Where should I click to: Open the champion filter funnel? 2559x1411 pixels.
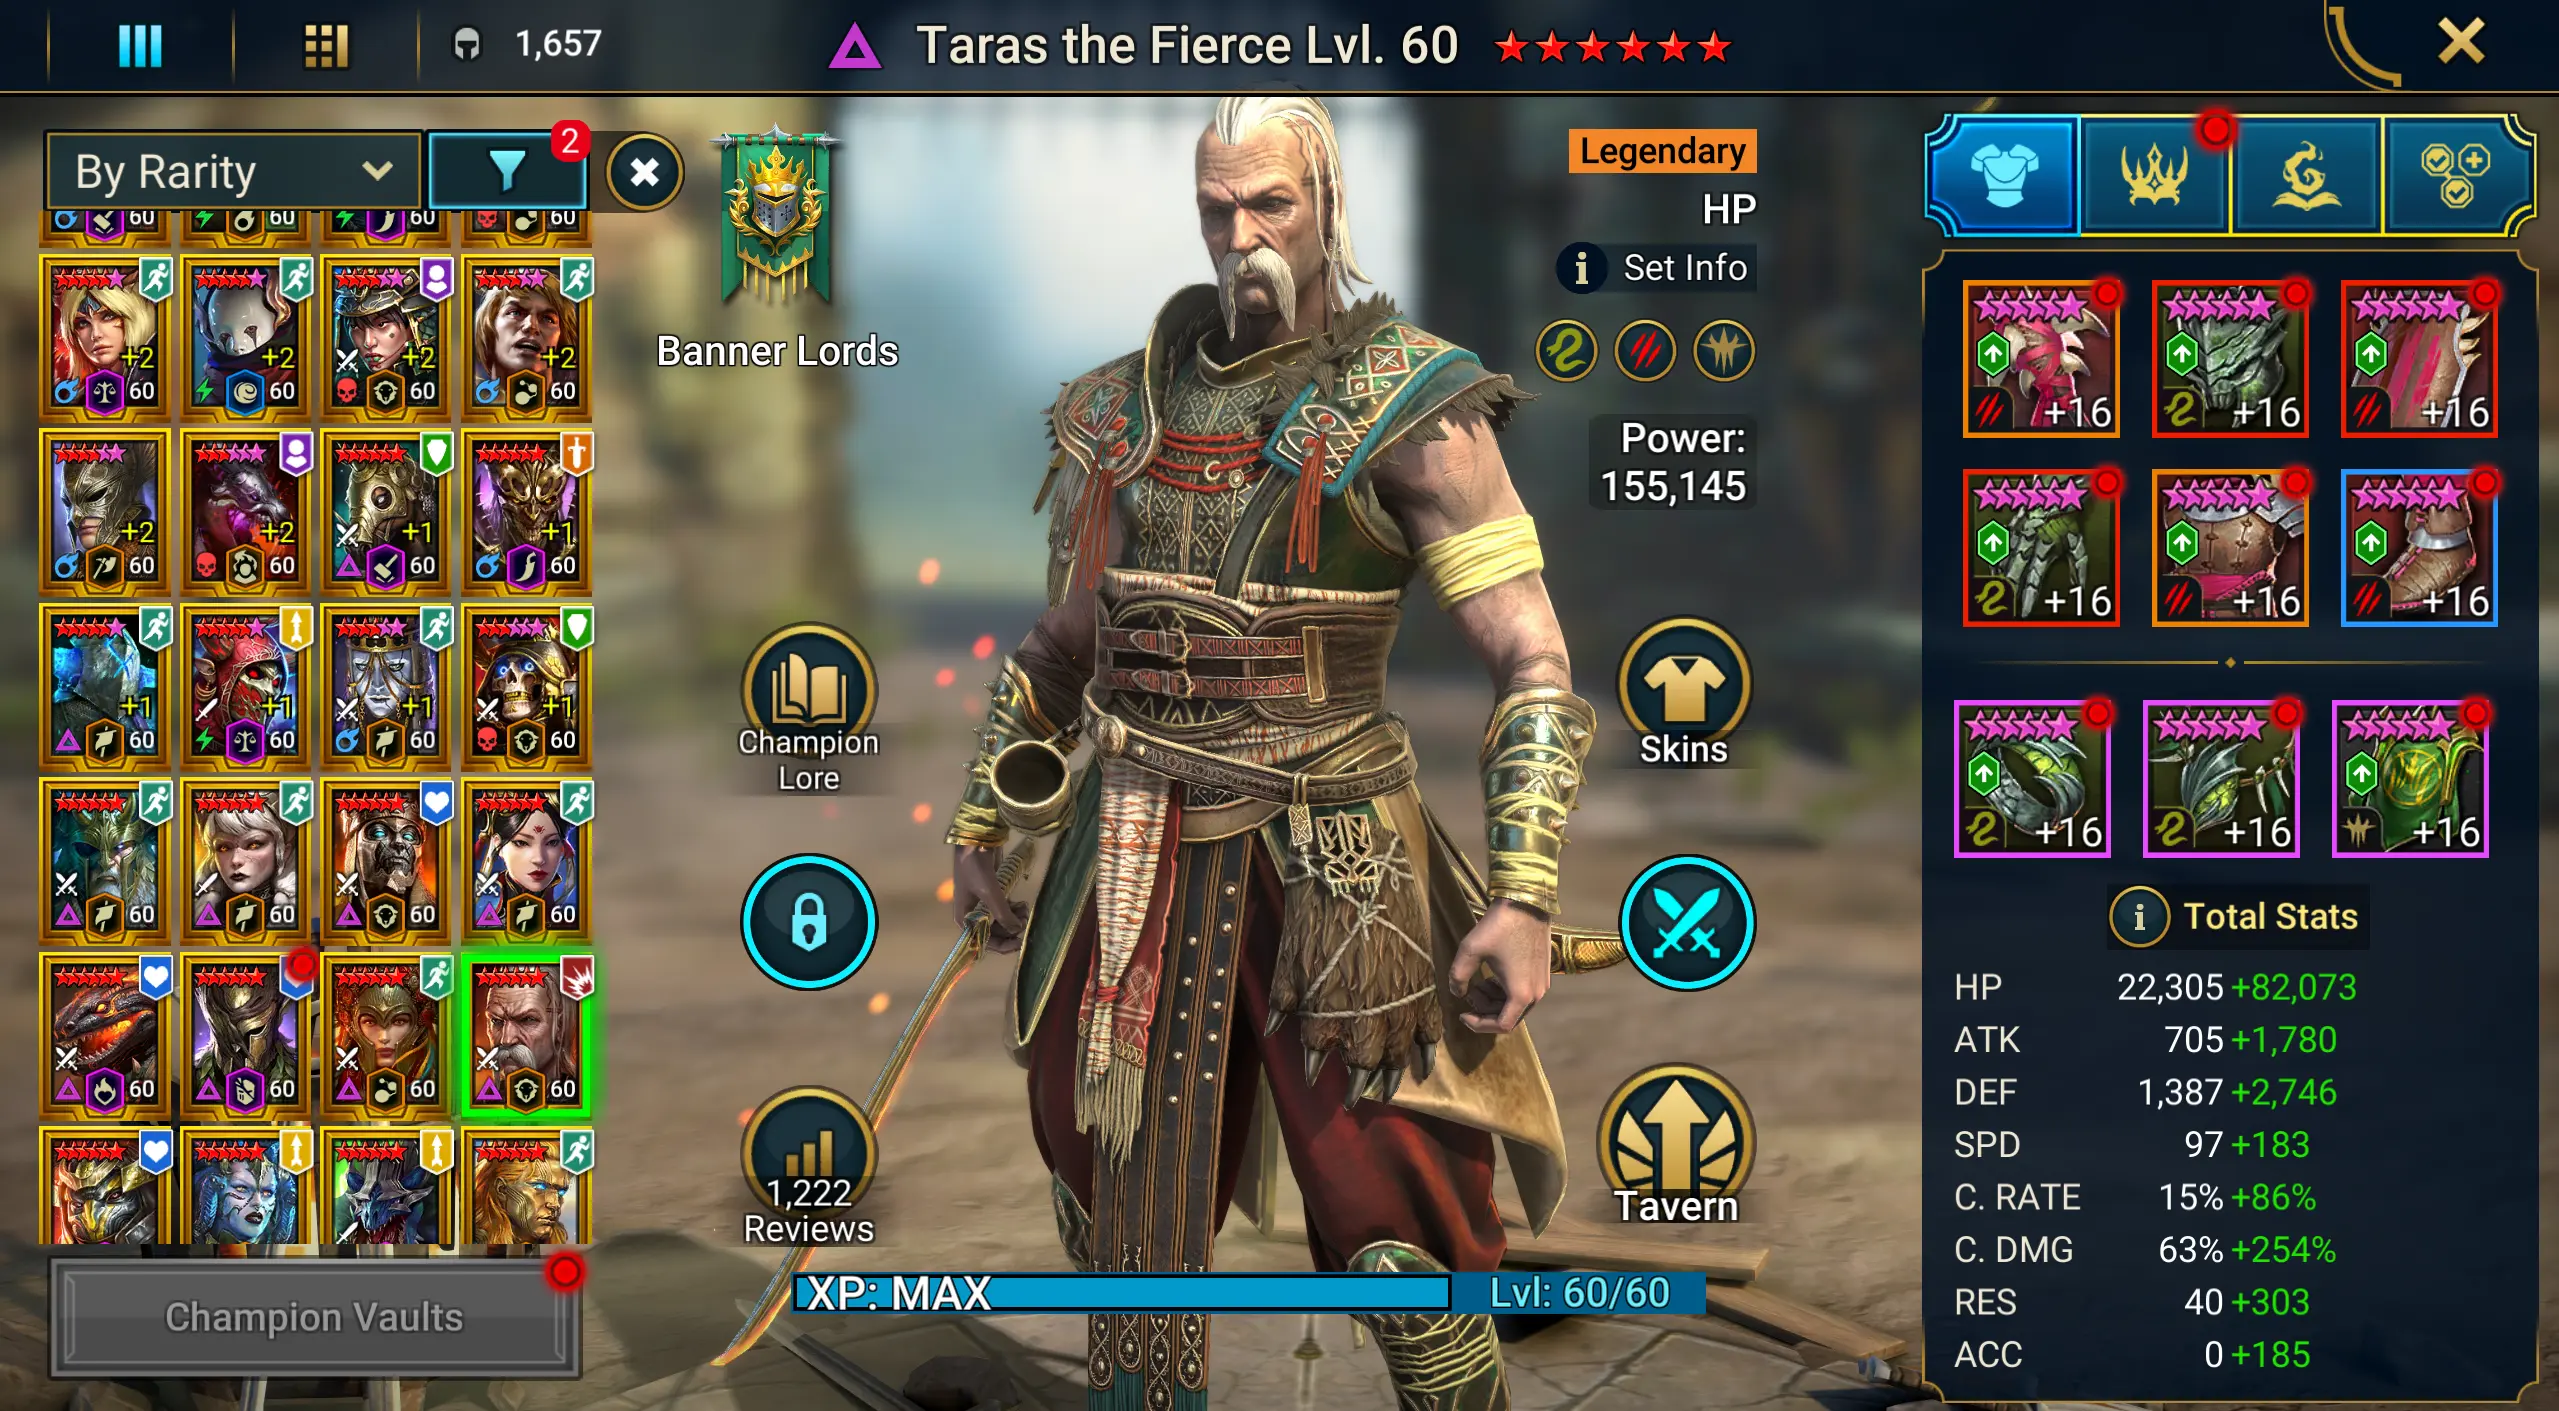(x=507, y=171)
